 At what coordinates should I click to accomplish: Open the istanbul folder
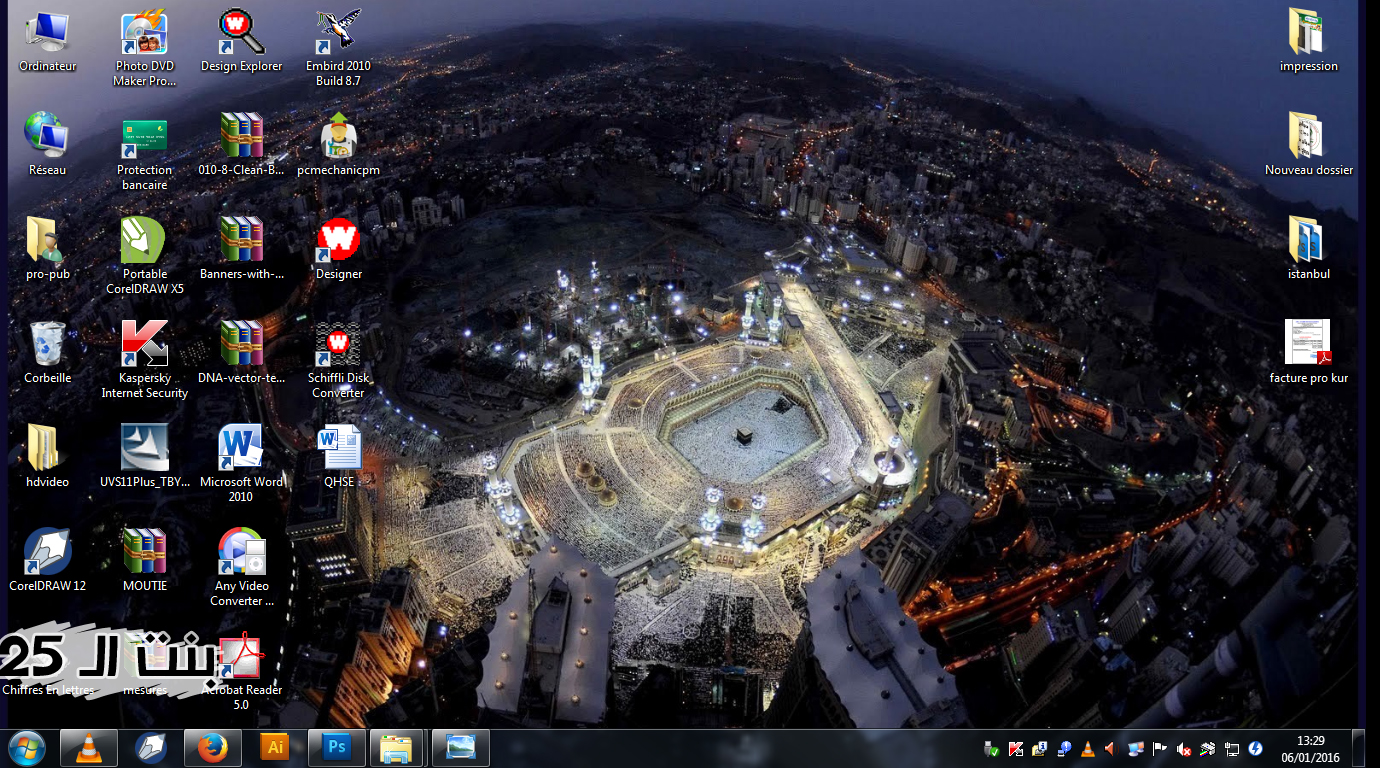coord(1308,250)
